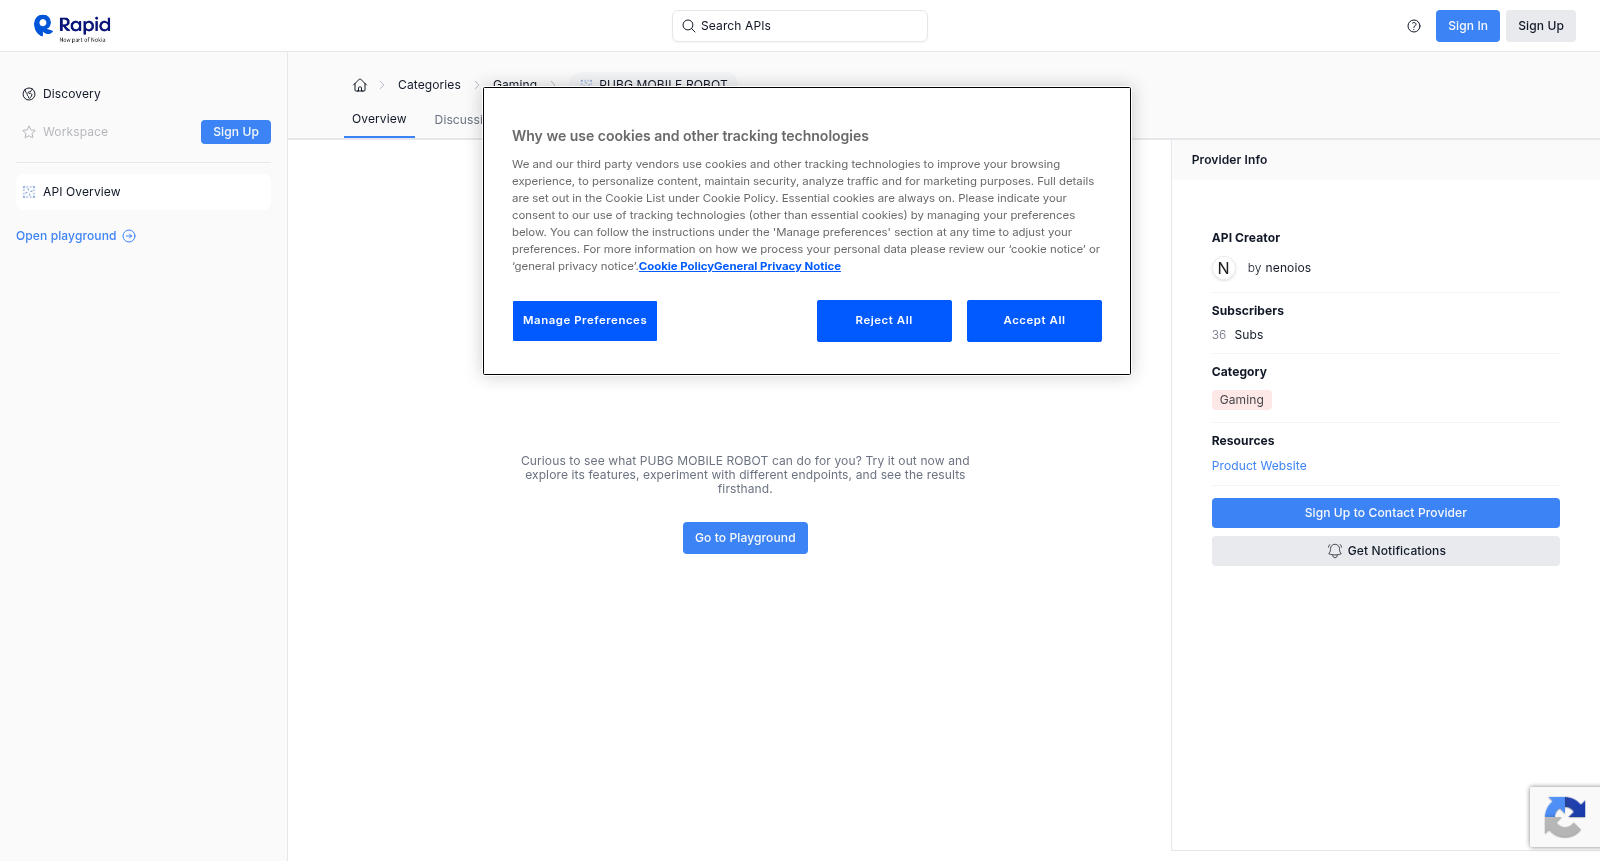This screenshot has width=1600, height=861.
Task: Click the '36 Subs' subscriber count
Action: coord(1237,335)
